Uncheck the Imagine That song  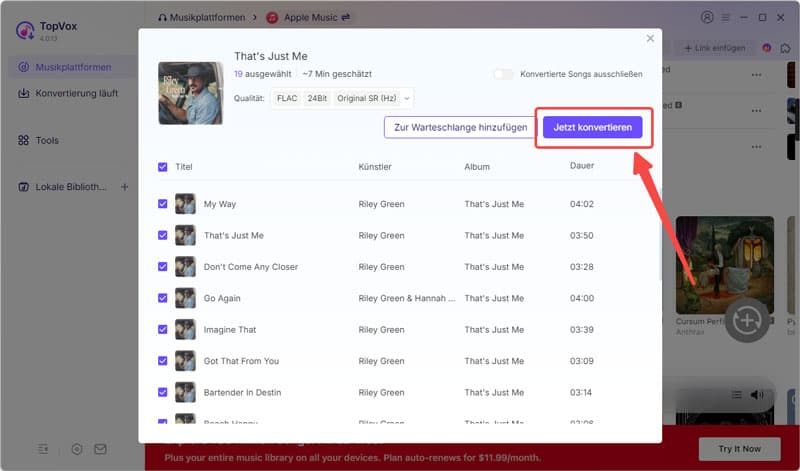163,330
